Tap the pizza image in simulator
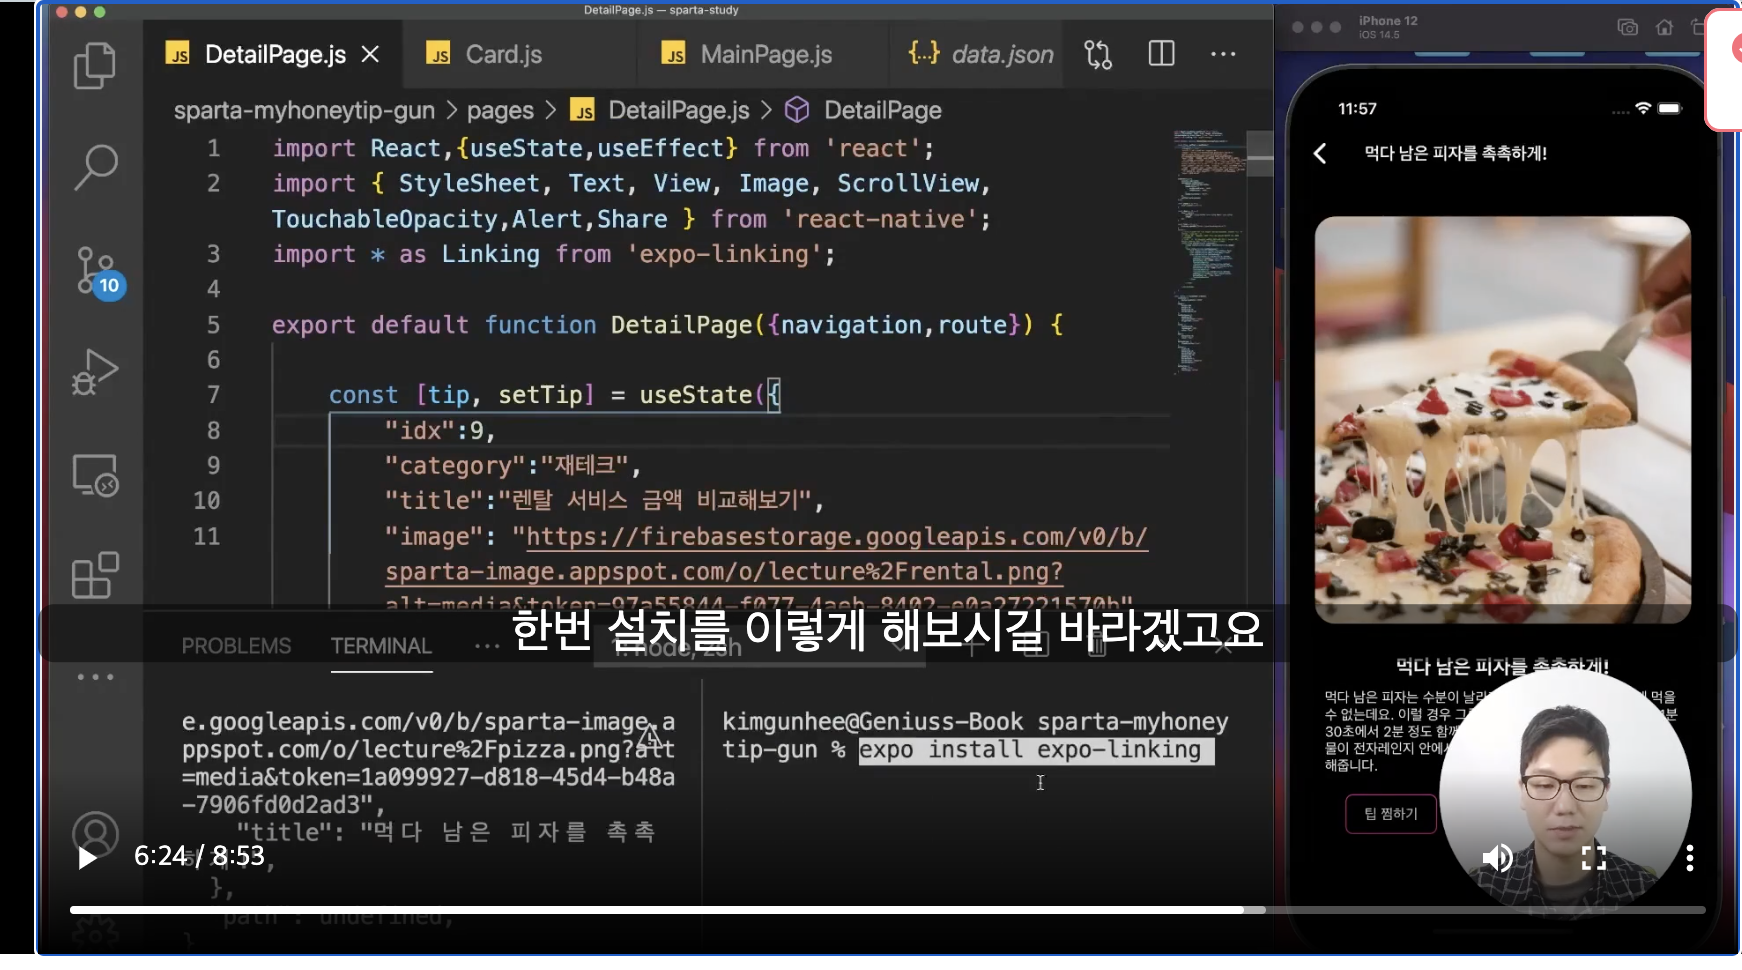This screenshot has height=970, width=1742. [1502, 420]
